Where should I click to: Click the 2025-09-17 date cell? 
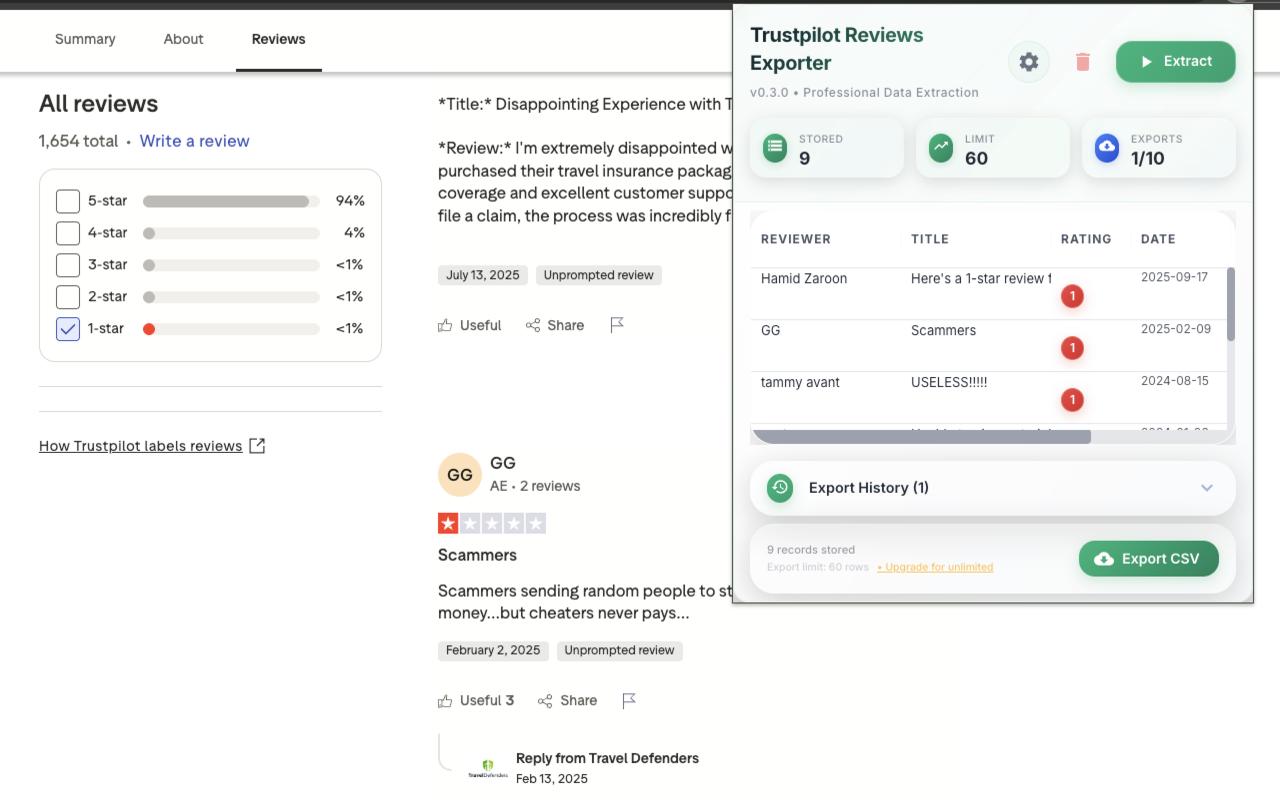click(x=1175, y=277)
